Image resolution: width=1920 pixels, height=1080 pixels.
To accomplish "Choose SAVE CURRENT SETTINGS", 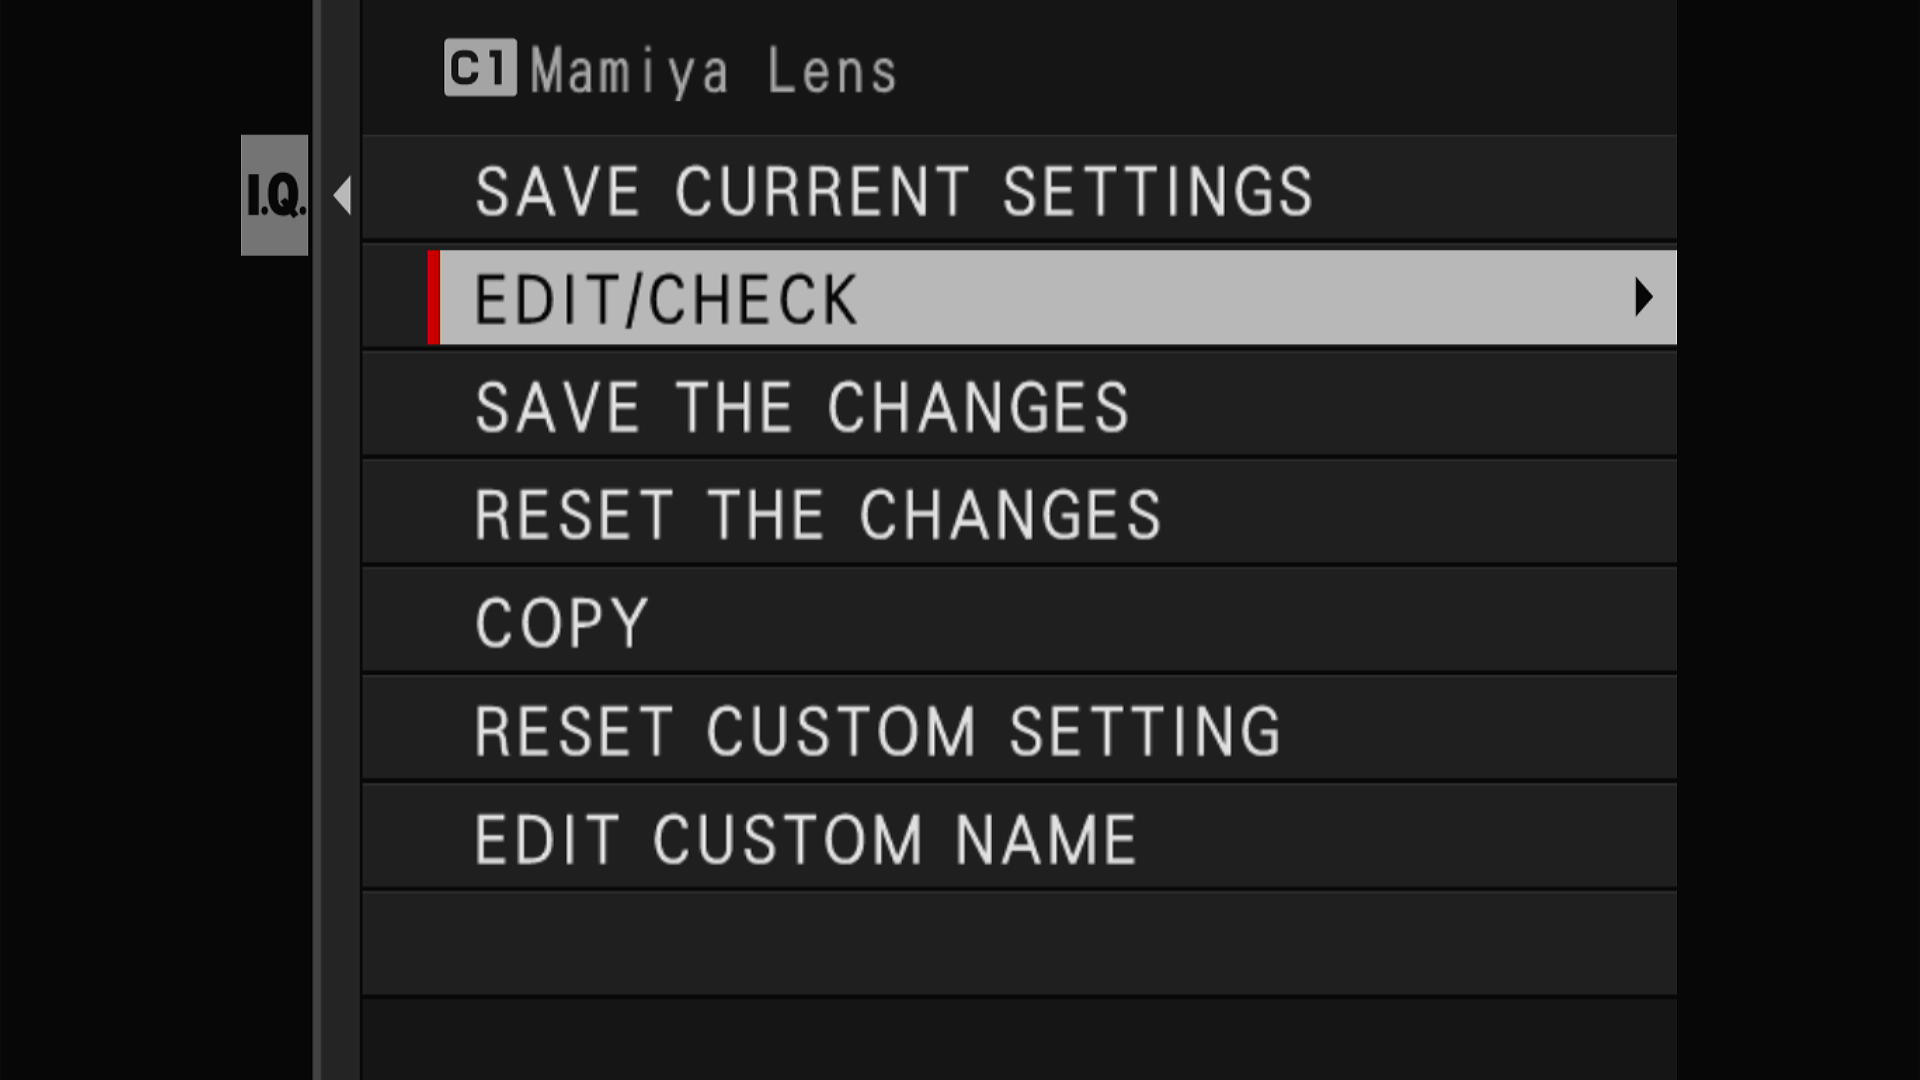I will [x=1019, y=189].
